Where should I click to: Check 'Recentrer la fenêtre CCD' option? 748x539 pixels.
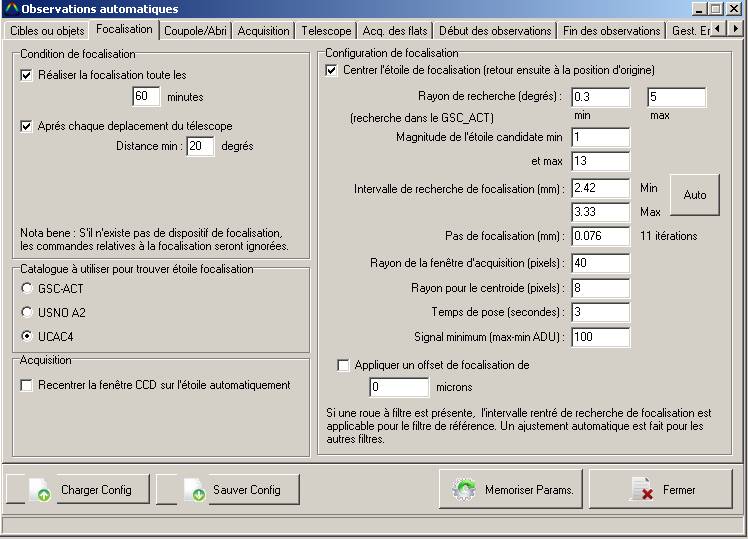click(x=27, y=385)
